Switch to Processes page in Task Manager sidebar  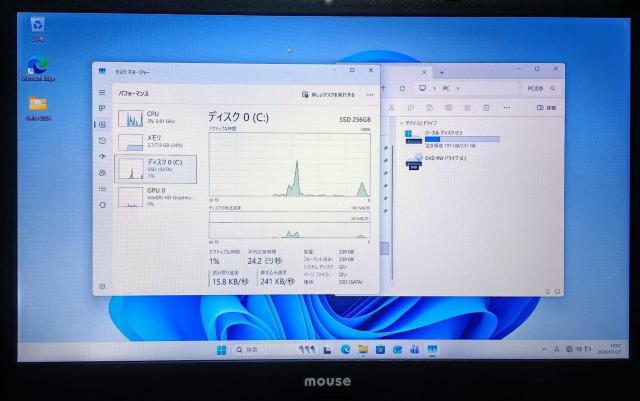[102, 108]
